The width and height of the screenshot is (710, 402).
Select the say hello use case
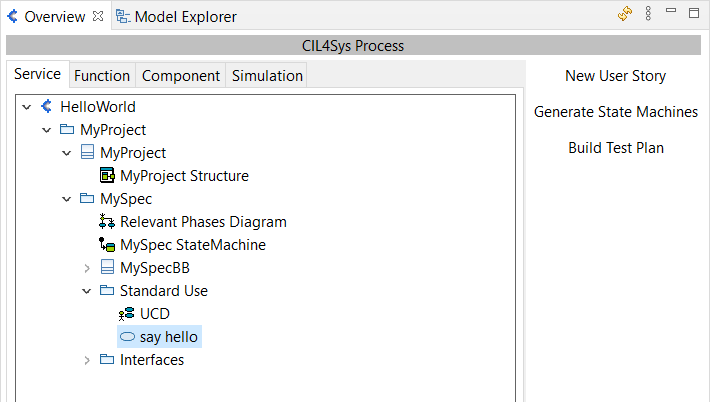coord(159,337)
